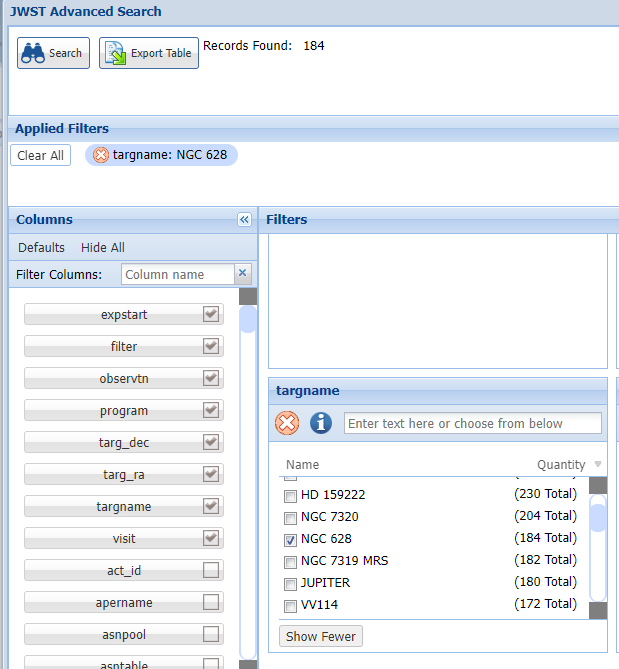This screenshot has height=669, width=619.
Task: Check the NGC 7320 target
Action: click(291, 518)
